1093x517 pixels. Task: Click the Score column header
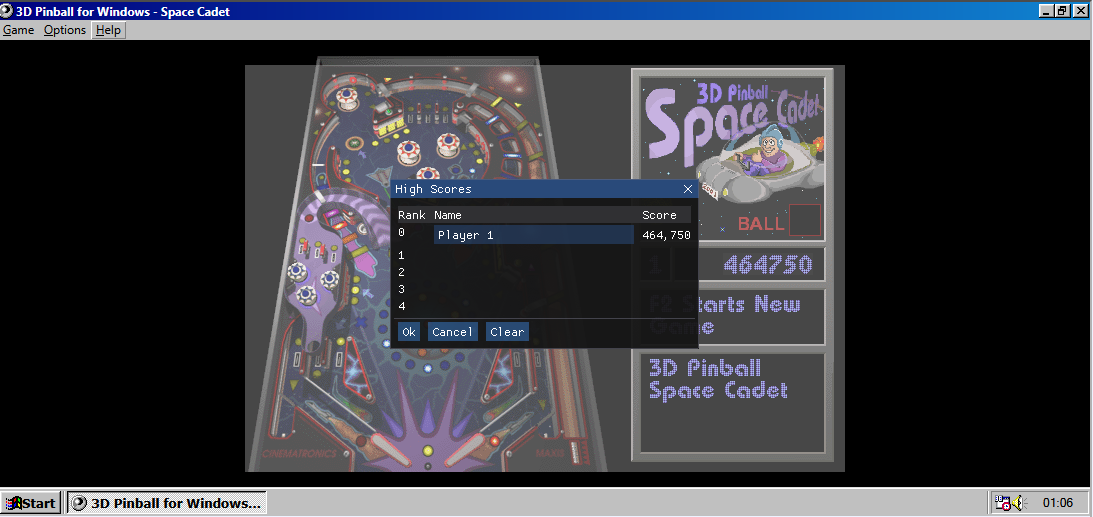(659, 215)
